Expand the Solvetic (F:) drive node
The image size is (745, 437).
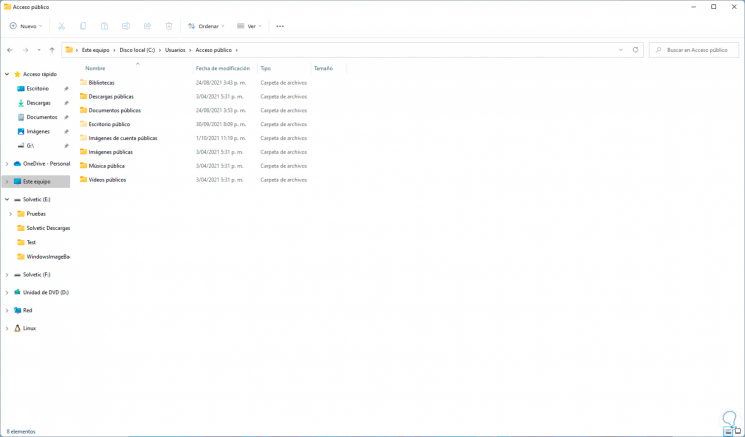point(7,275)
